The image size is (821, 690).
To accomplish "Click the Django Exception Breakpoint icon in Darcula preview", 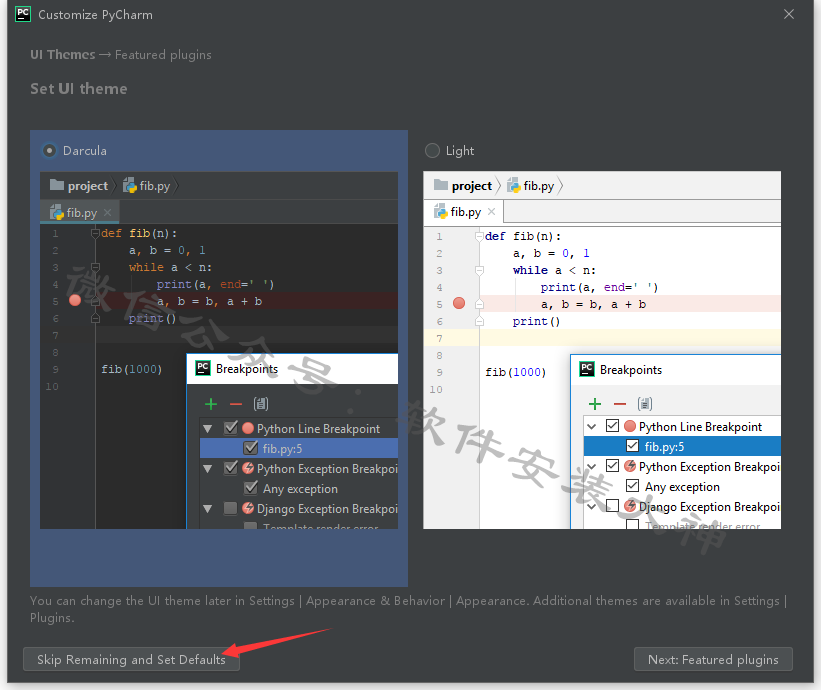I will coord(248,508).
